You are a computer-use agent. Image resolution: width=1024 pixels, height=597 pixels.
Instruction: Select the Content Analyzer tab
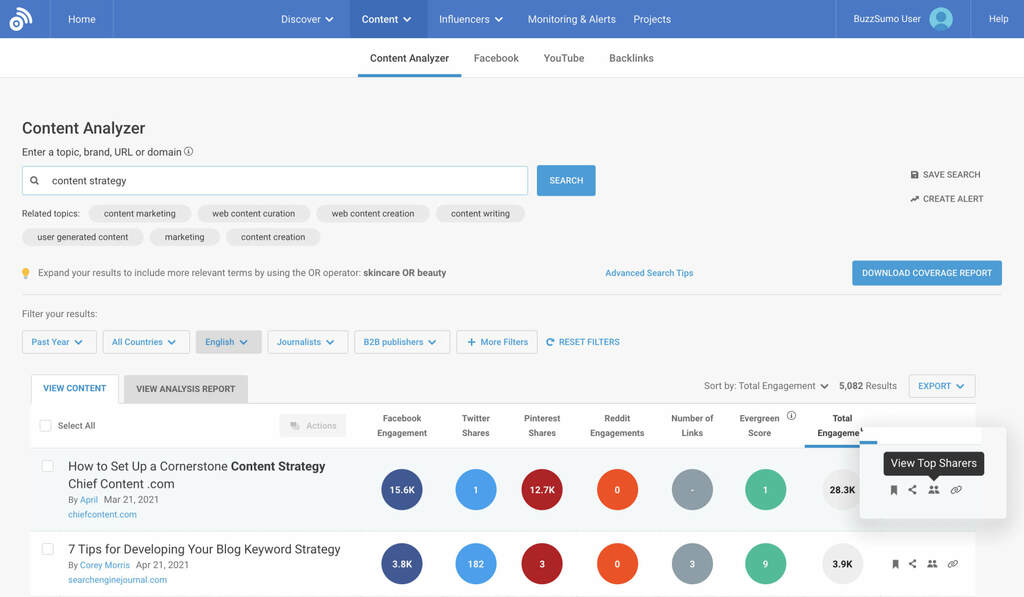409,58
